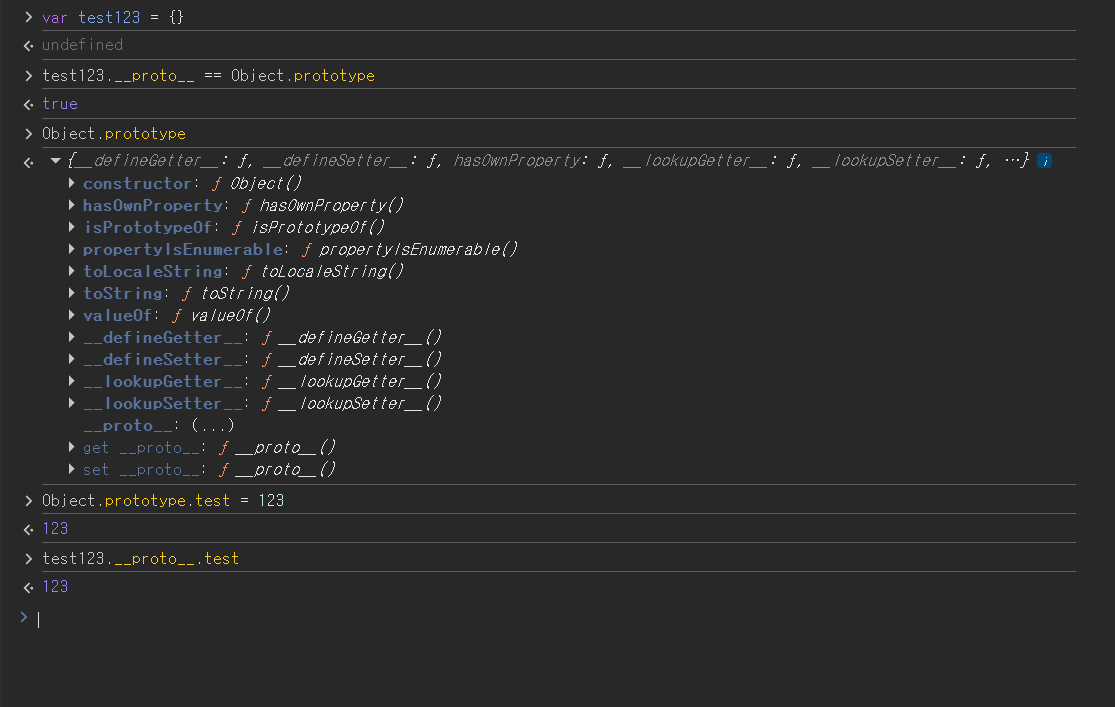Expand the set __proto__ accessor
This screenshot has width=1115, height=707.
point(72,470)
